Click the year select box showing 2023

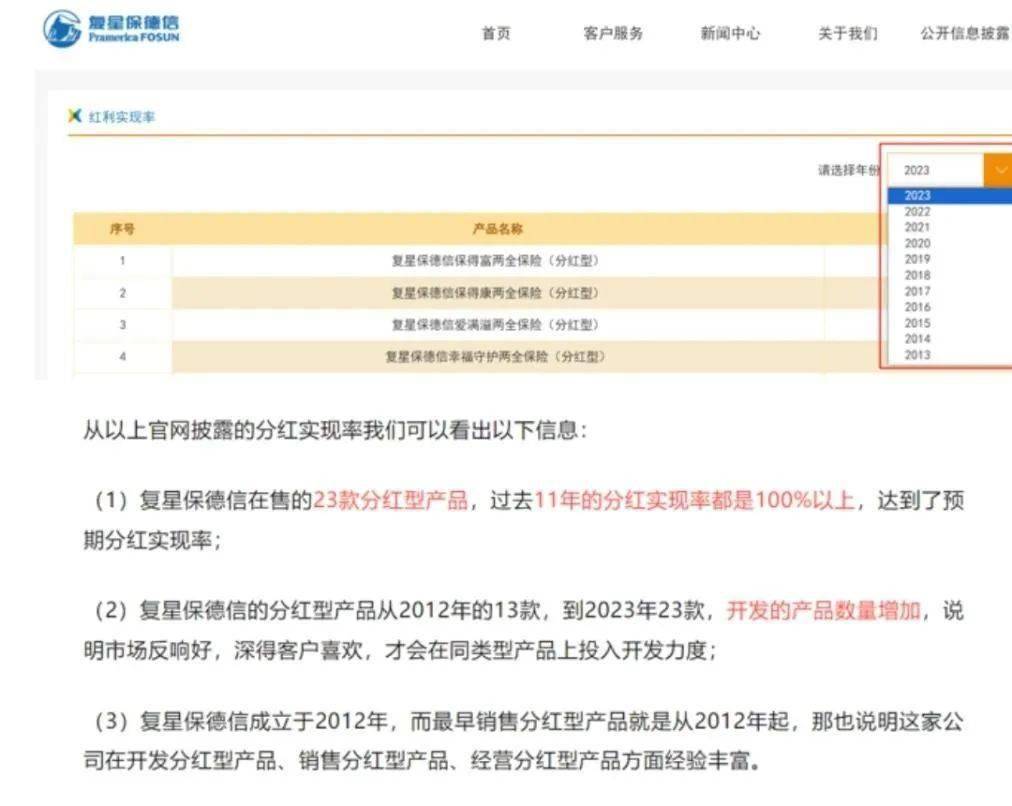click(935, 170)
